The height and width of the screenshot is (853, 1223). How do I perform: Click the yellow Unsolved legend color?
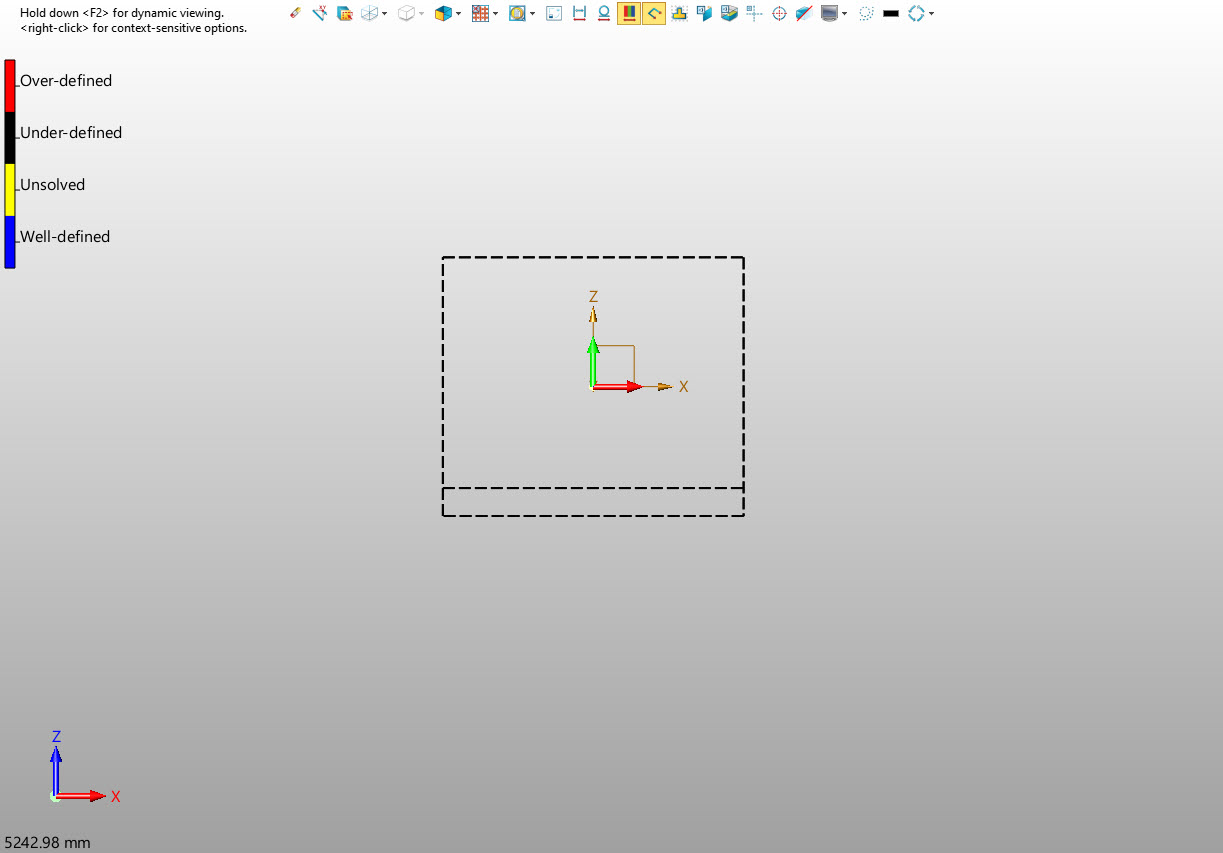[x=10, y=190]
